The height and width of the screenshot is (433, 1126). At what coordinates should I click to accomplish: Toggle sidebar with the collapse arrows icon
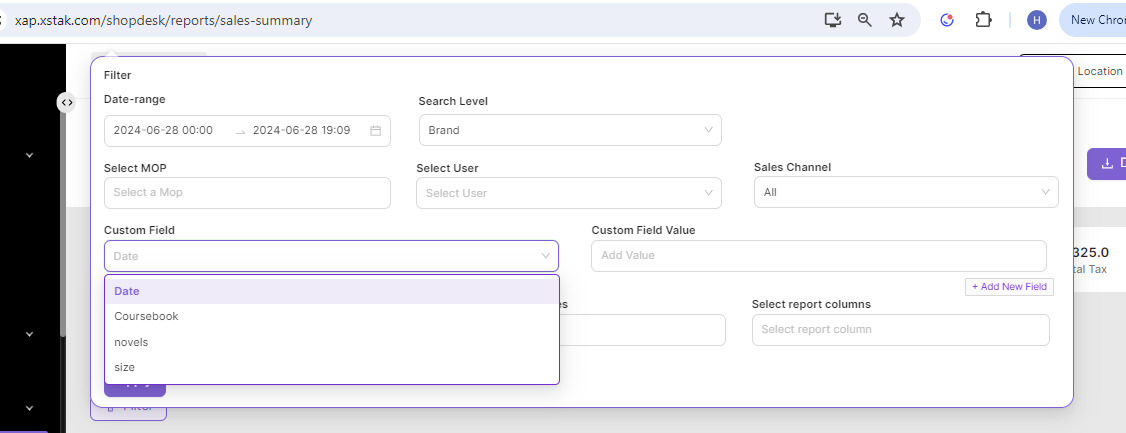66,102
